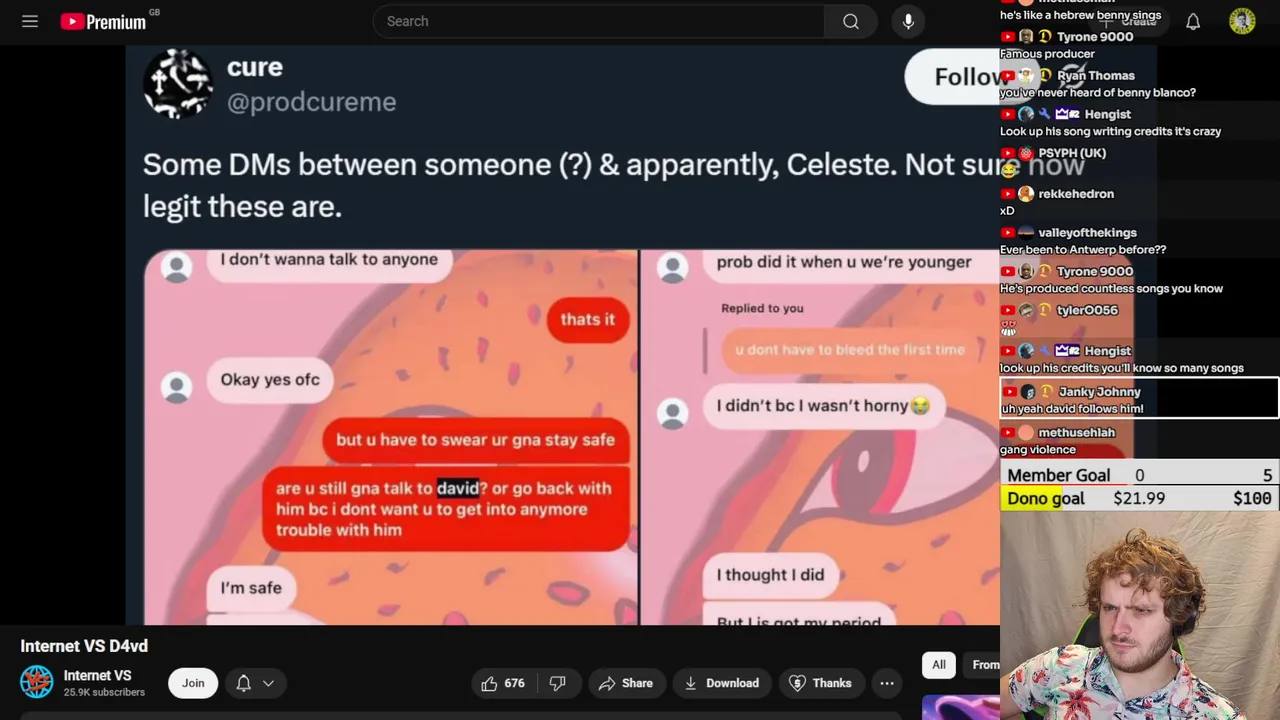Click into the Search input field
The image size is (1280, 720).
coord(598,21)
